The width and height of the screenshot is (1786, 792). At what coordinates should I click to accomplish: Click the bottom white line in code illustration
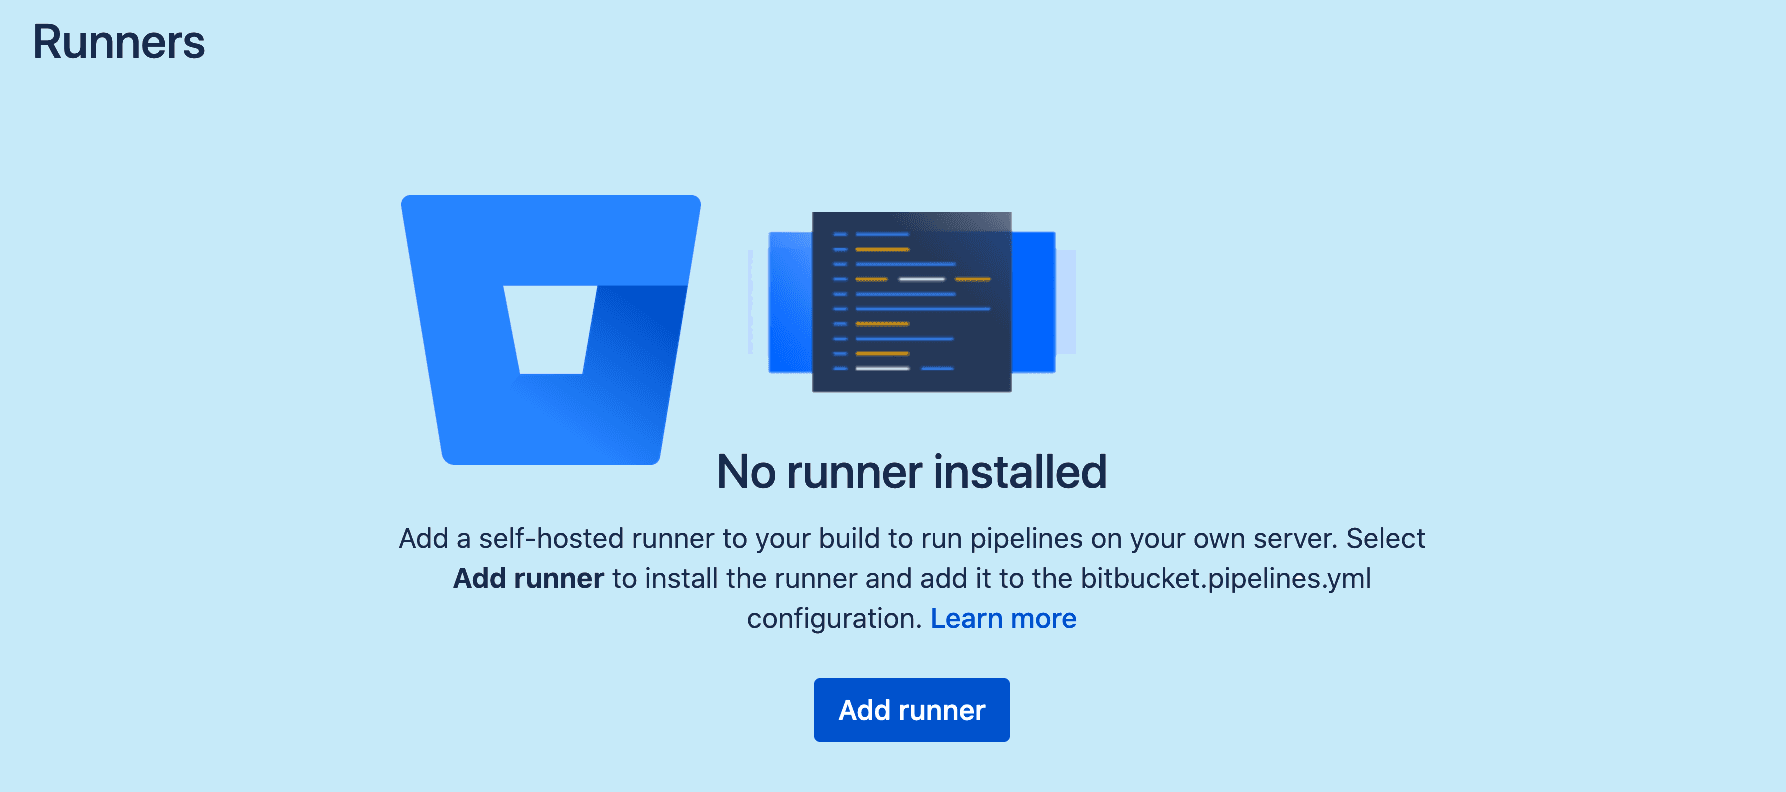tap(882, 368)
